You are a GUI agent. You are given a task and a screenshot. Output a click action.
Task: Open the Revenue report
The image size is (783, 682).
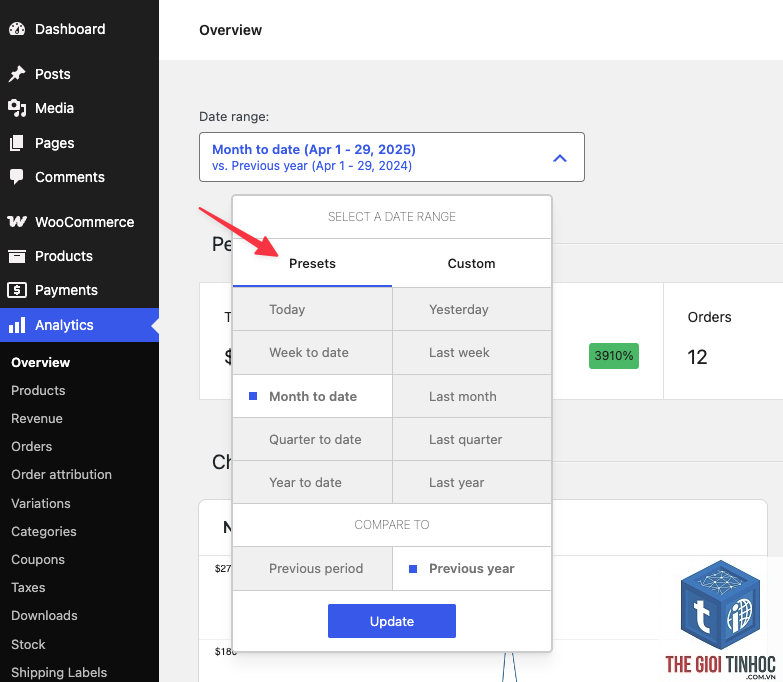37,418
